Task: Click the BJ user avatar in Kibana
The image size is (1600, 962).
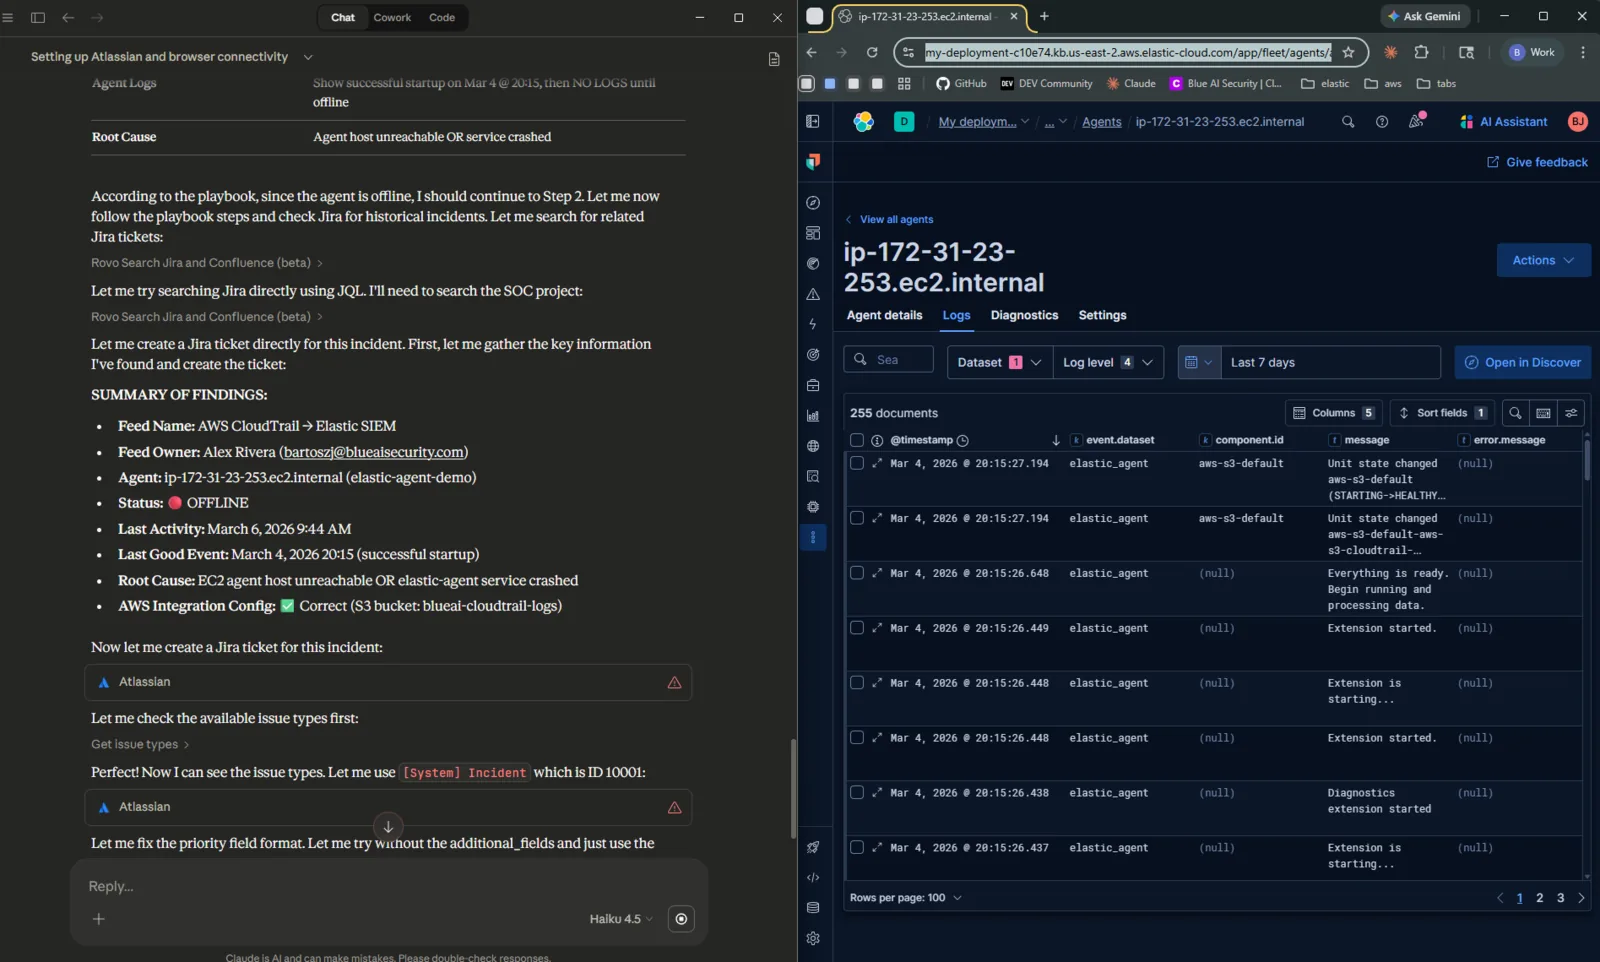Action: click(1577, 122)
